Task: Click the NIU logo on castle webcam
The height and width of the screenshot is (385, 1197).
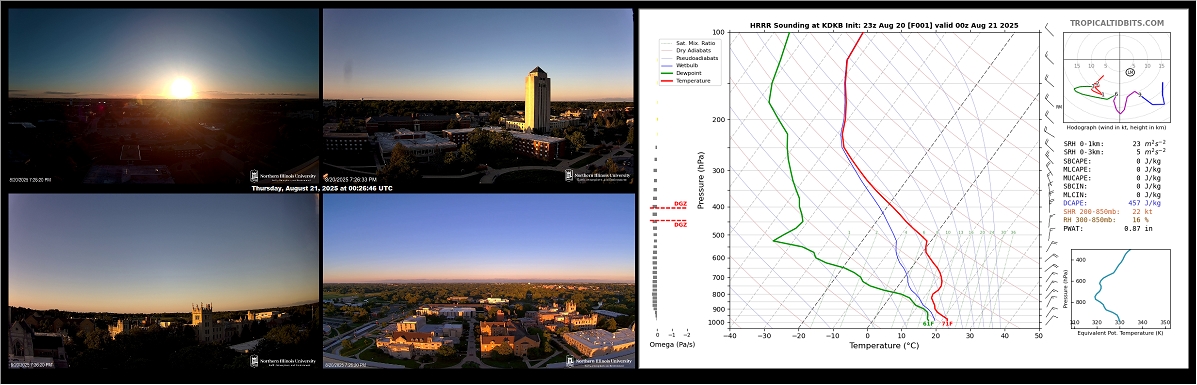Action: [x=282, y=361]
